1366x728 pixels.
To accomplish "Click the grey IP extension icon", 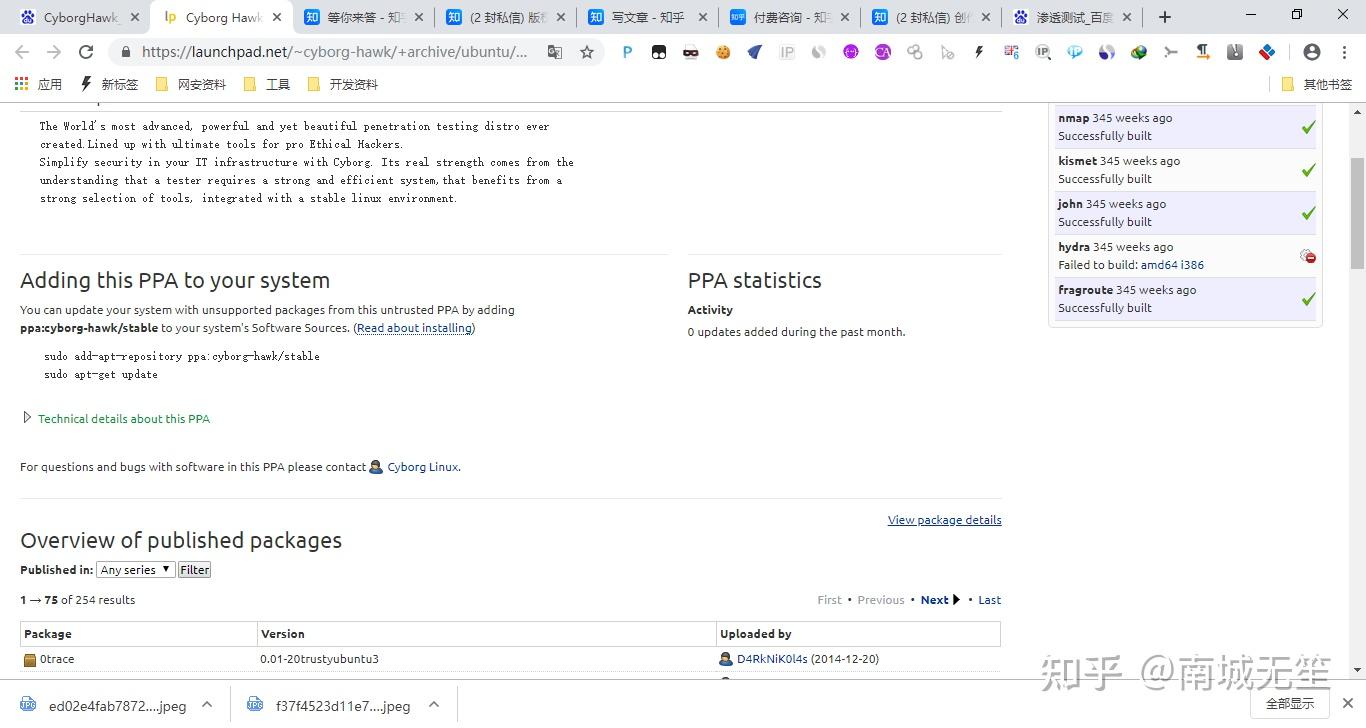I will coord(787,52).
